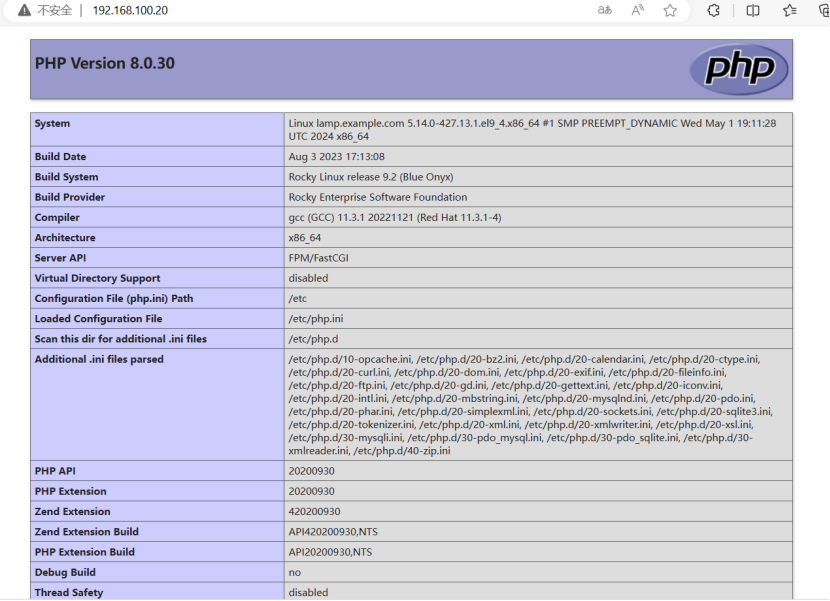Click Additional .ini files parsed label

99,359
